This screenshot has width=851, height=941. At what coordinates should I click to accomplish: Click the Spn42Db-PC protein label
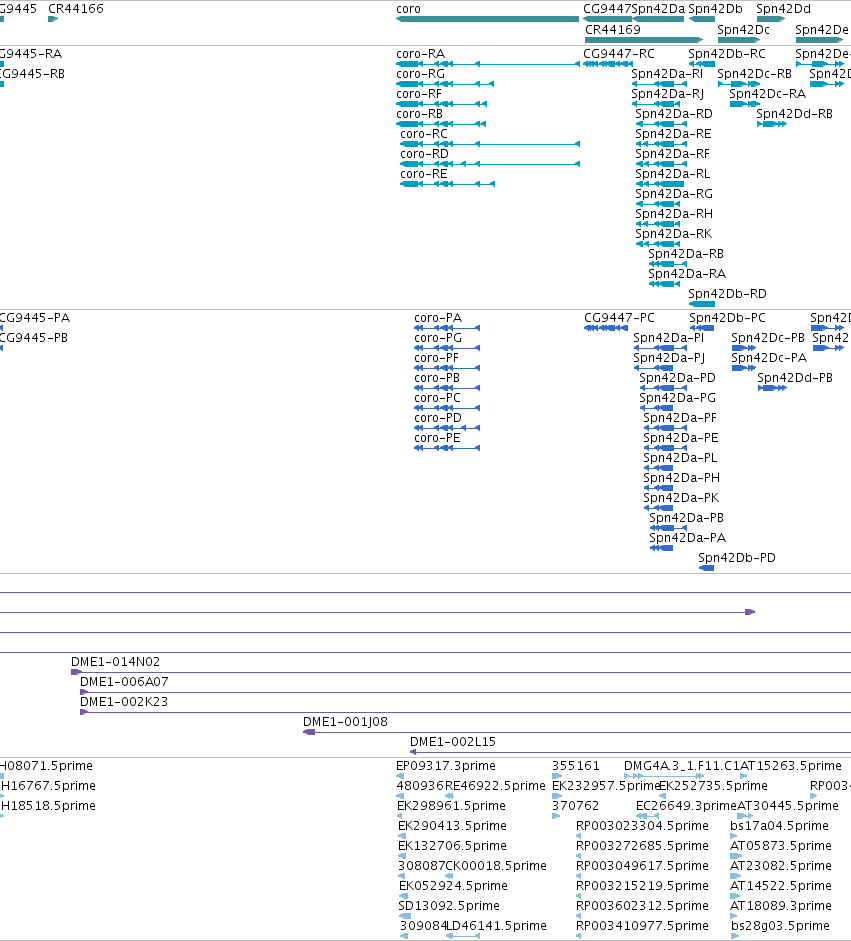click(727, 317)
